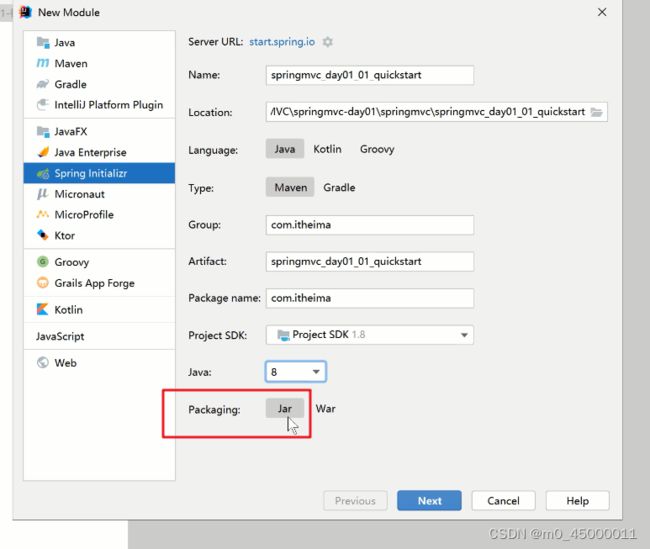The image size is (650, 549).
Task: Click the Previous button
Action: tap(355, 500)
